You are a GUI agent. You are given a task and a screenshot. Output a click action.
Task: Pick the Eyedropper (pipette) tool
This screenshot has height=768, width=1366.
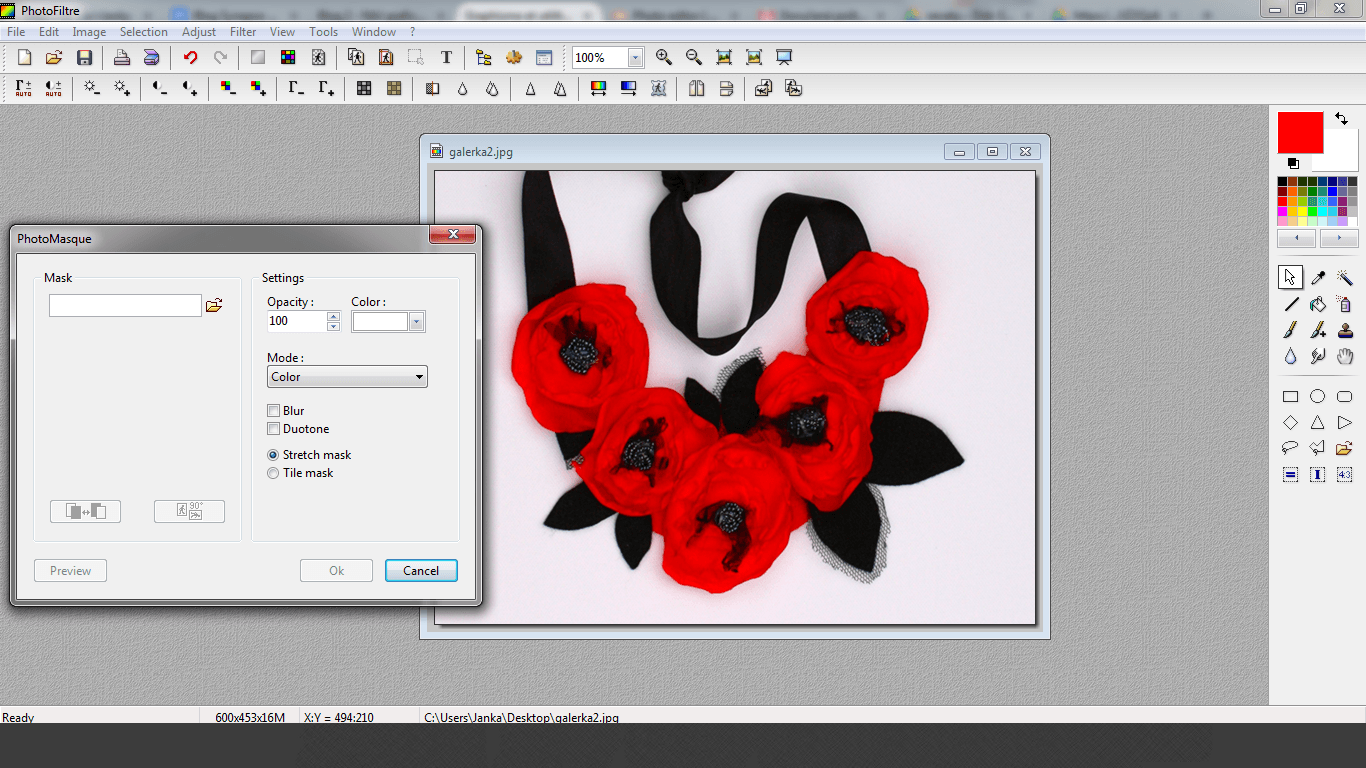pos(1318,278)
